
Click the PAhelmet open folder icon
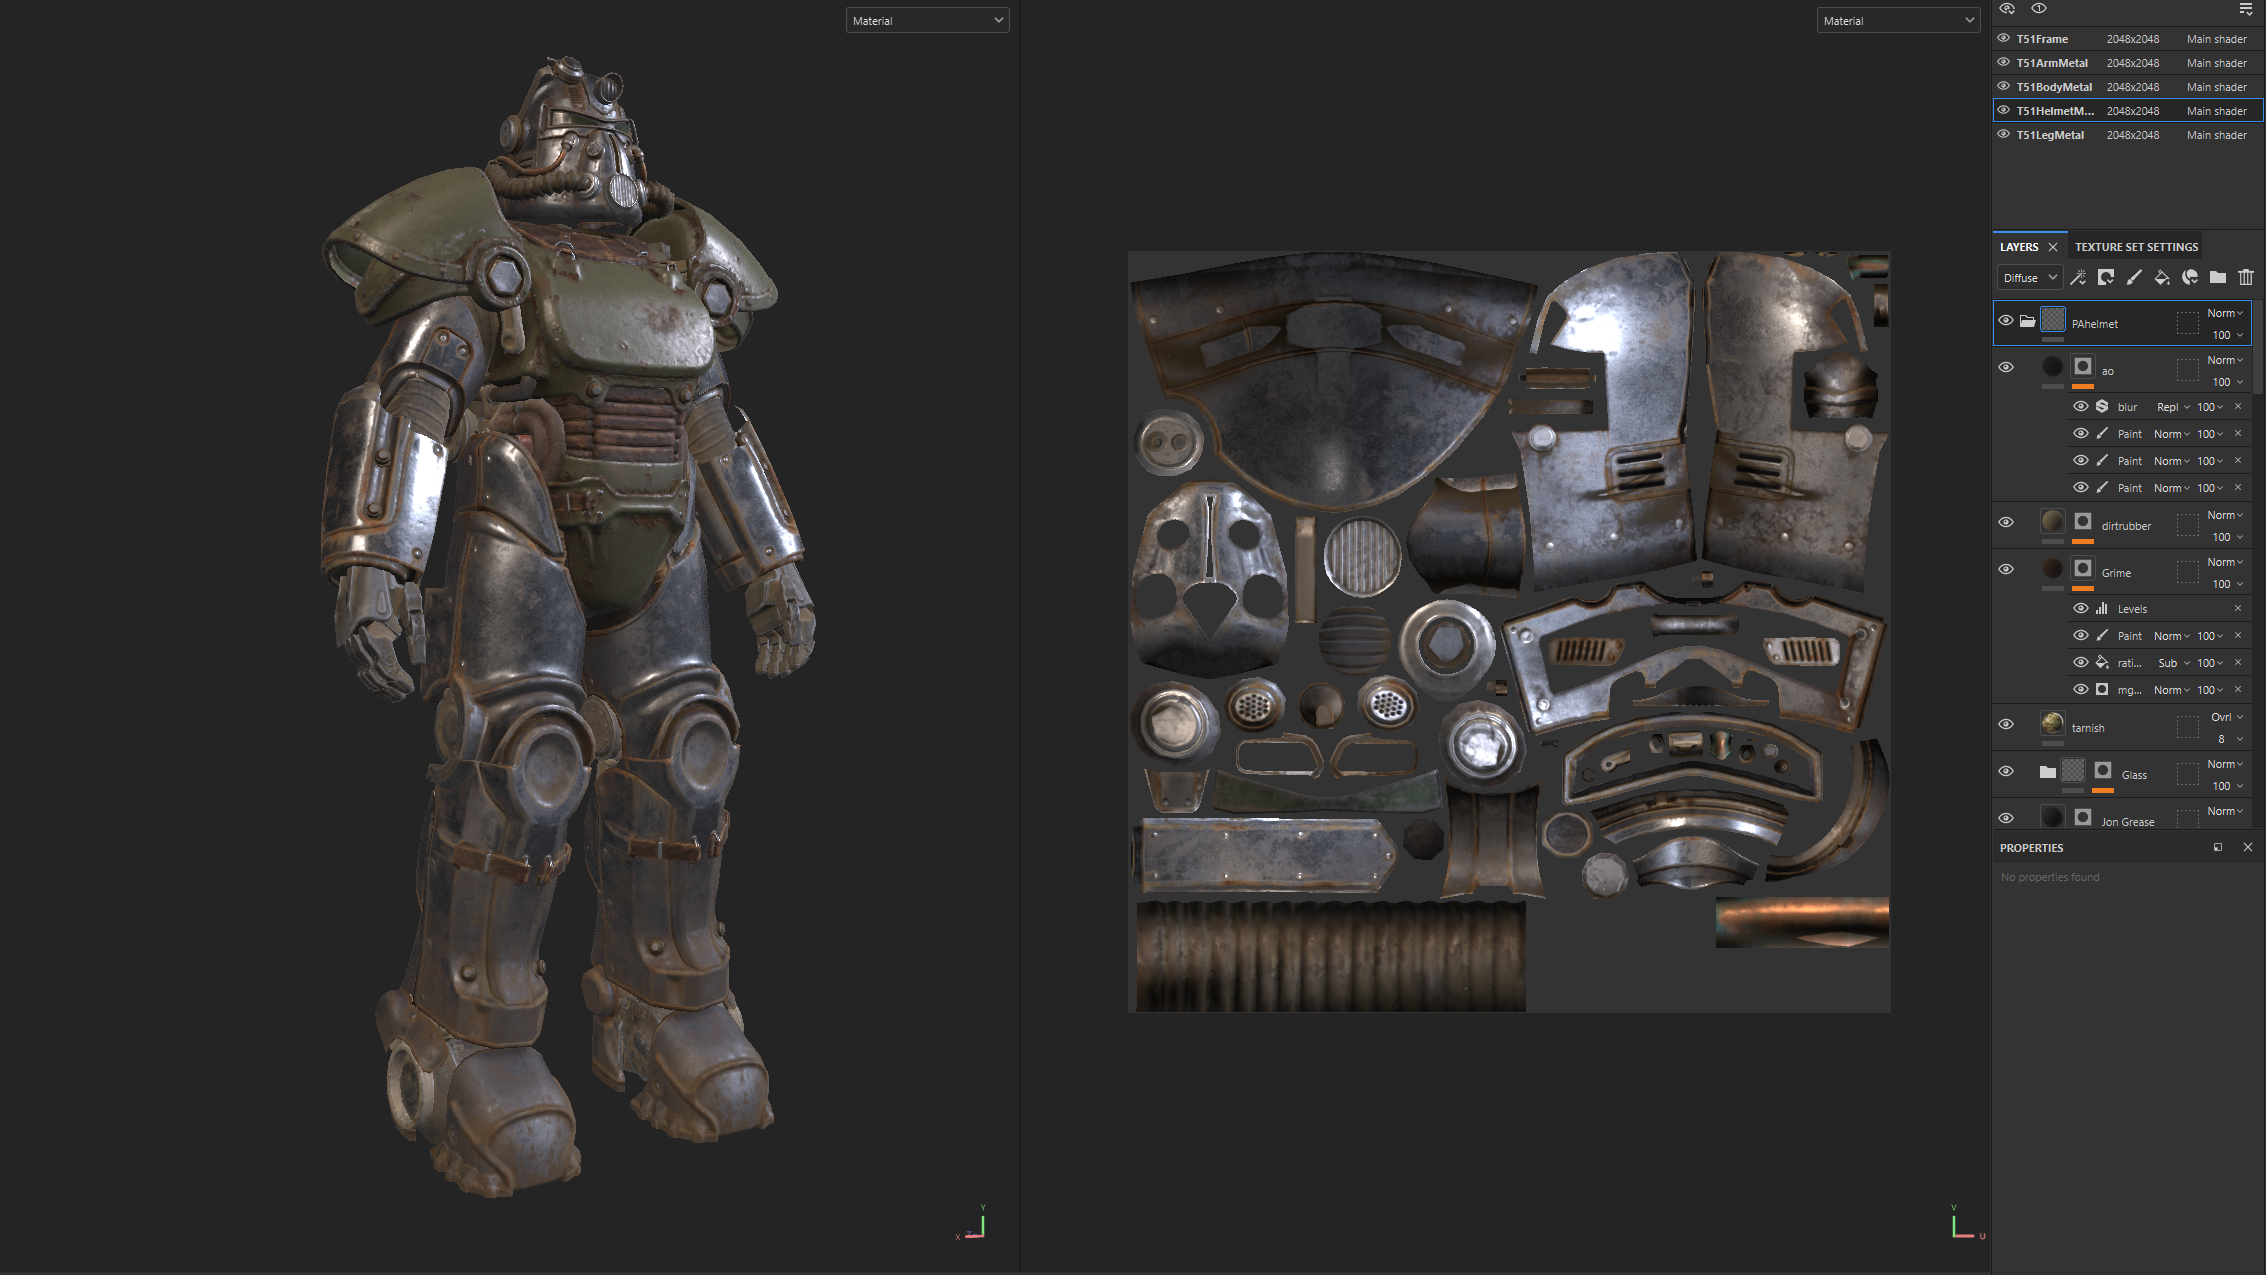(2027, 321)
